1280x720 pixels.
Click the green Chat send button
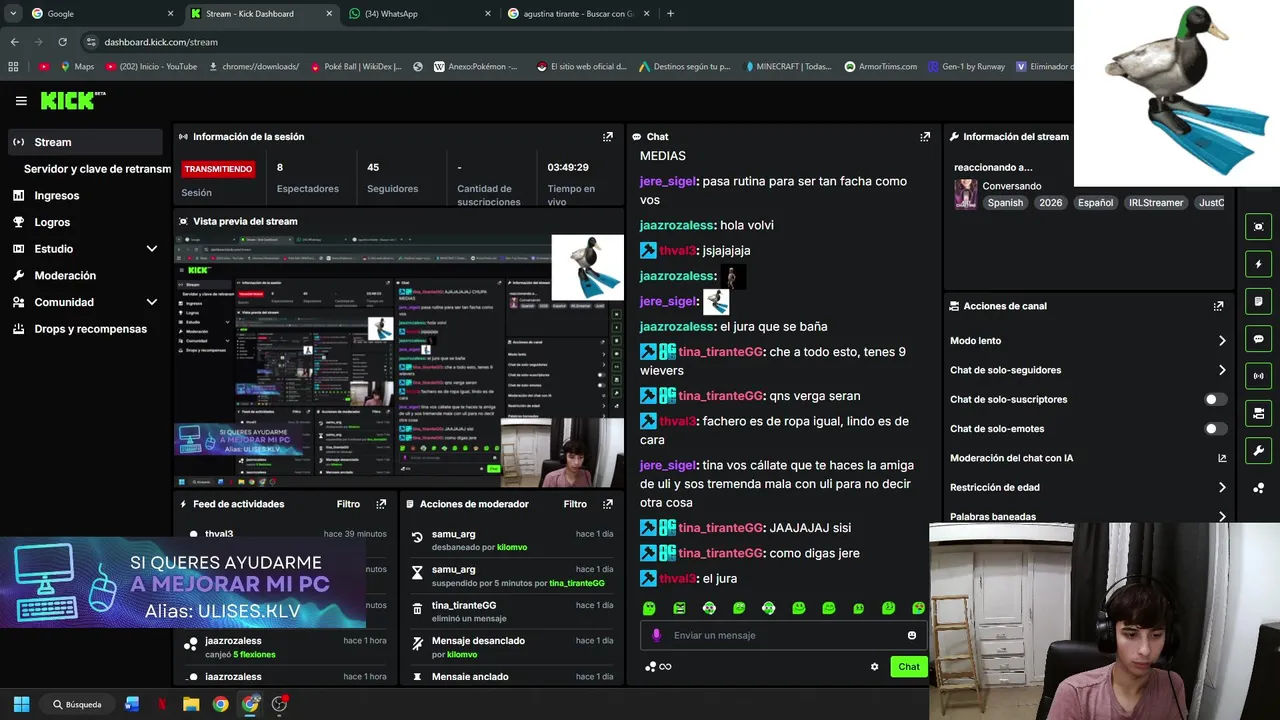coord(908,667)
